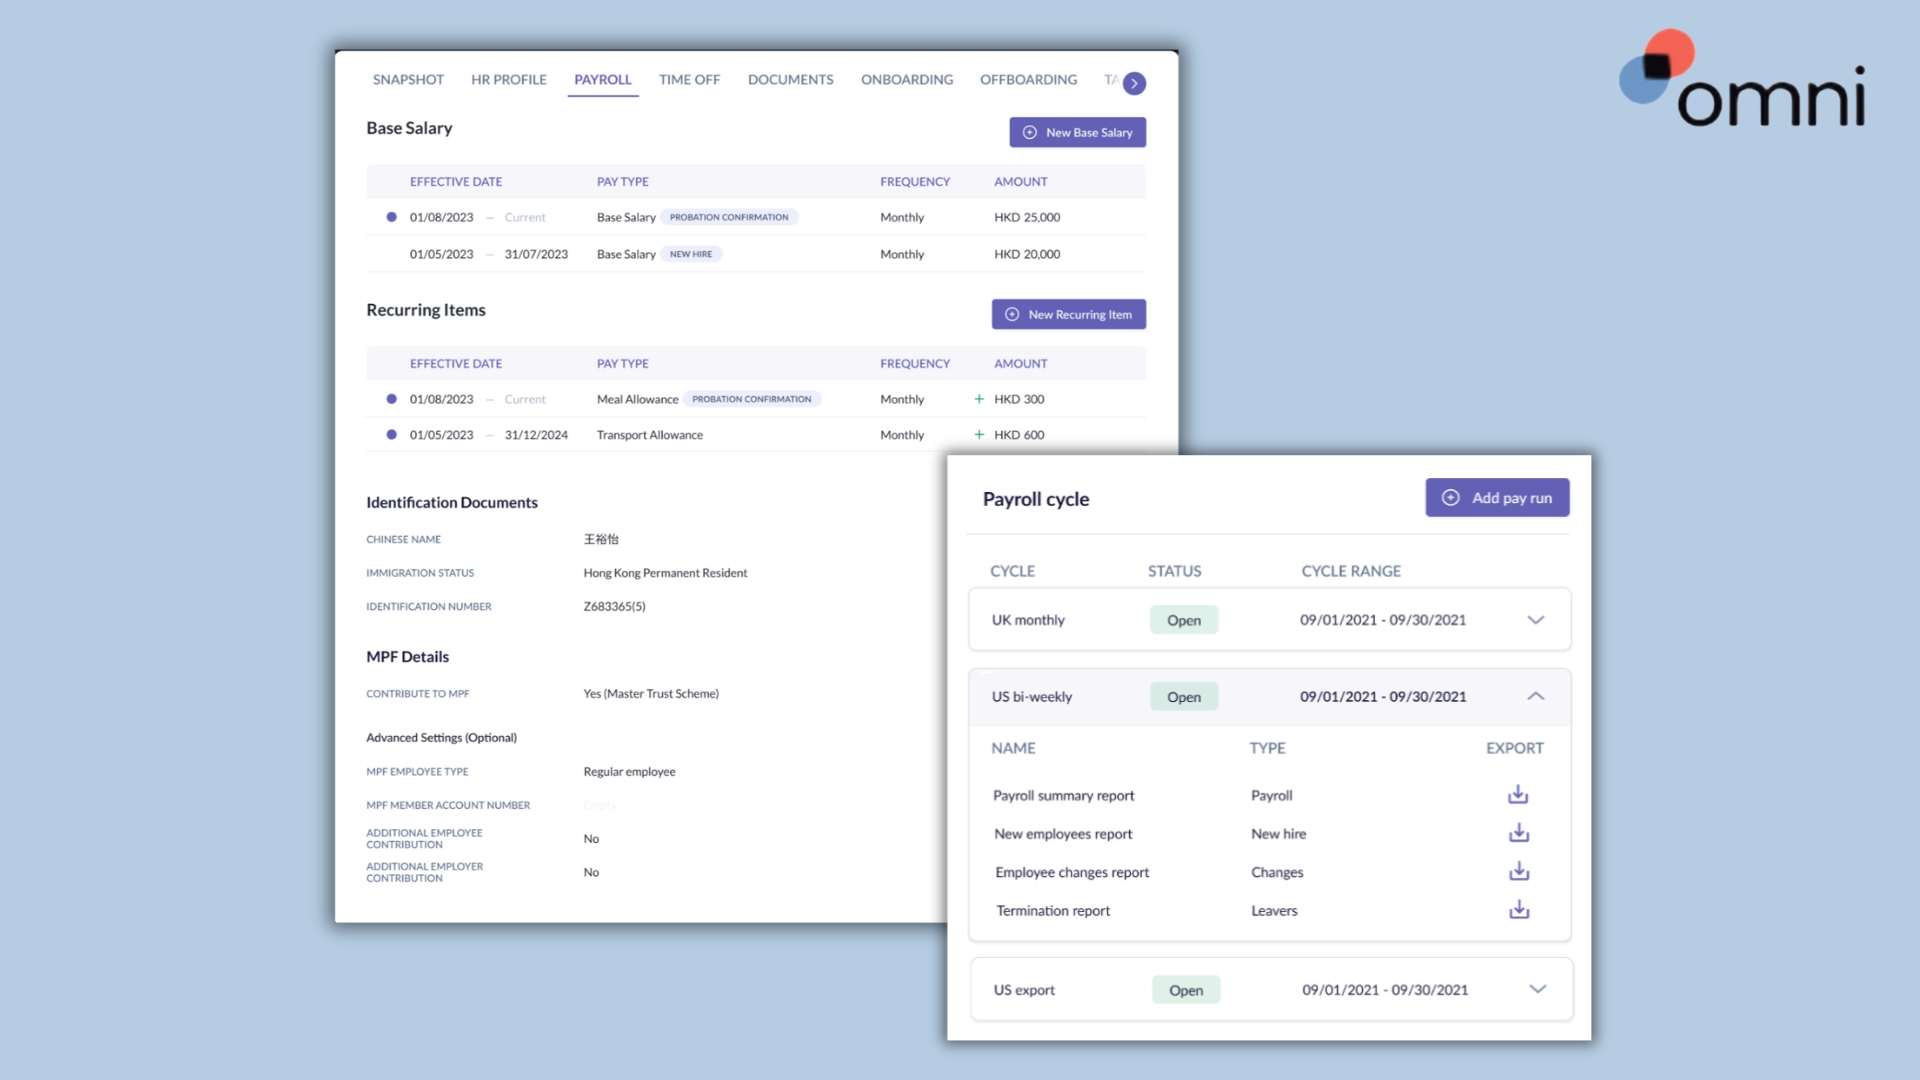Click the Regular employee value
This screenshot has height=1080, width=1920.
pos(629,771)
